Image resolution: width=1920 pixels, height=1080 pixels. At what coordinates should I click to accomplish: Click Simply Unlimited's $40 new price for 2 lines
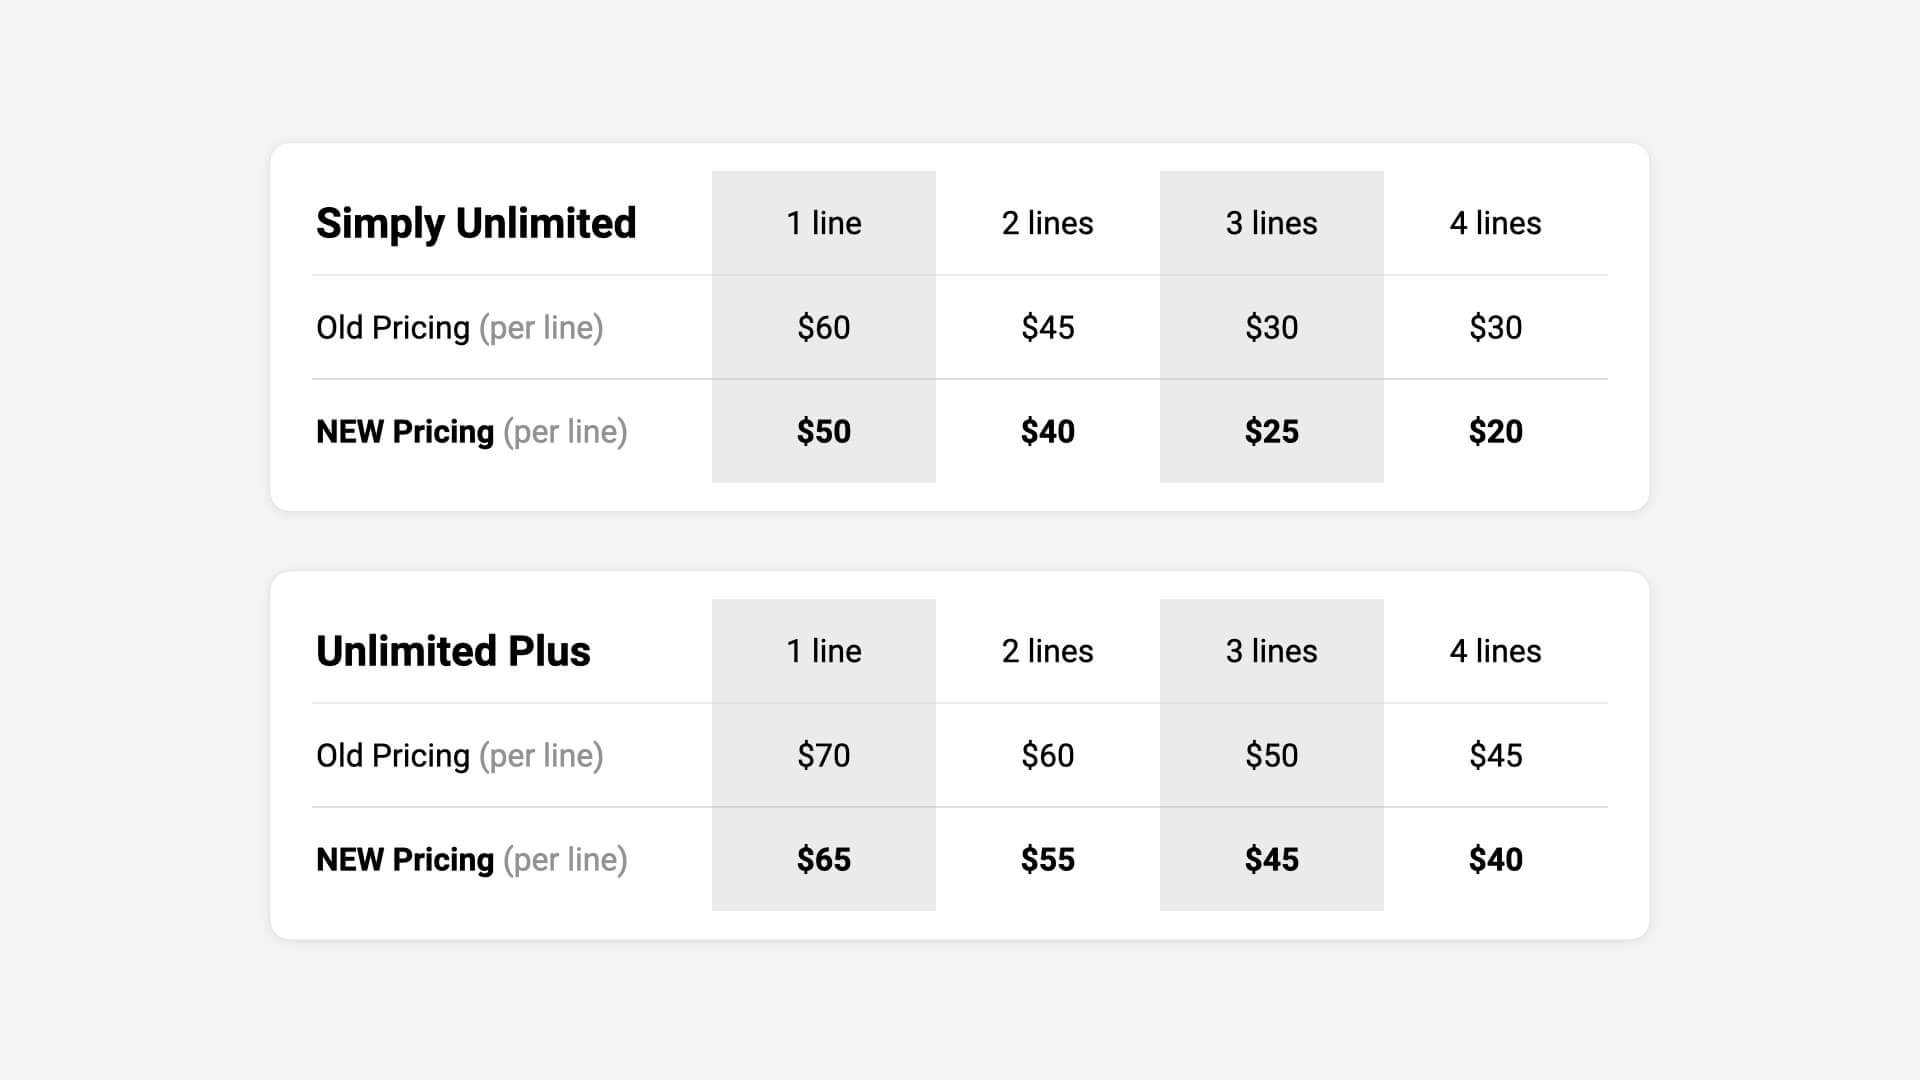pyautogui.click(x=1047, y=432)
